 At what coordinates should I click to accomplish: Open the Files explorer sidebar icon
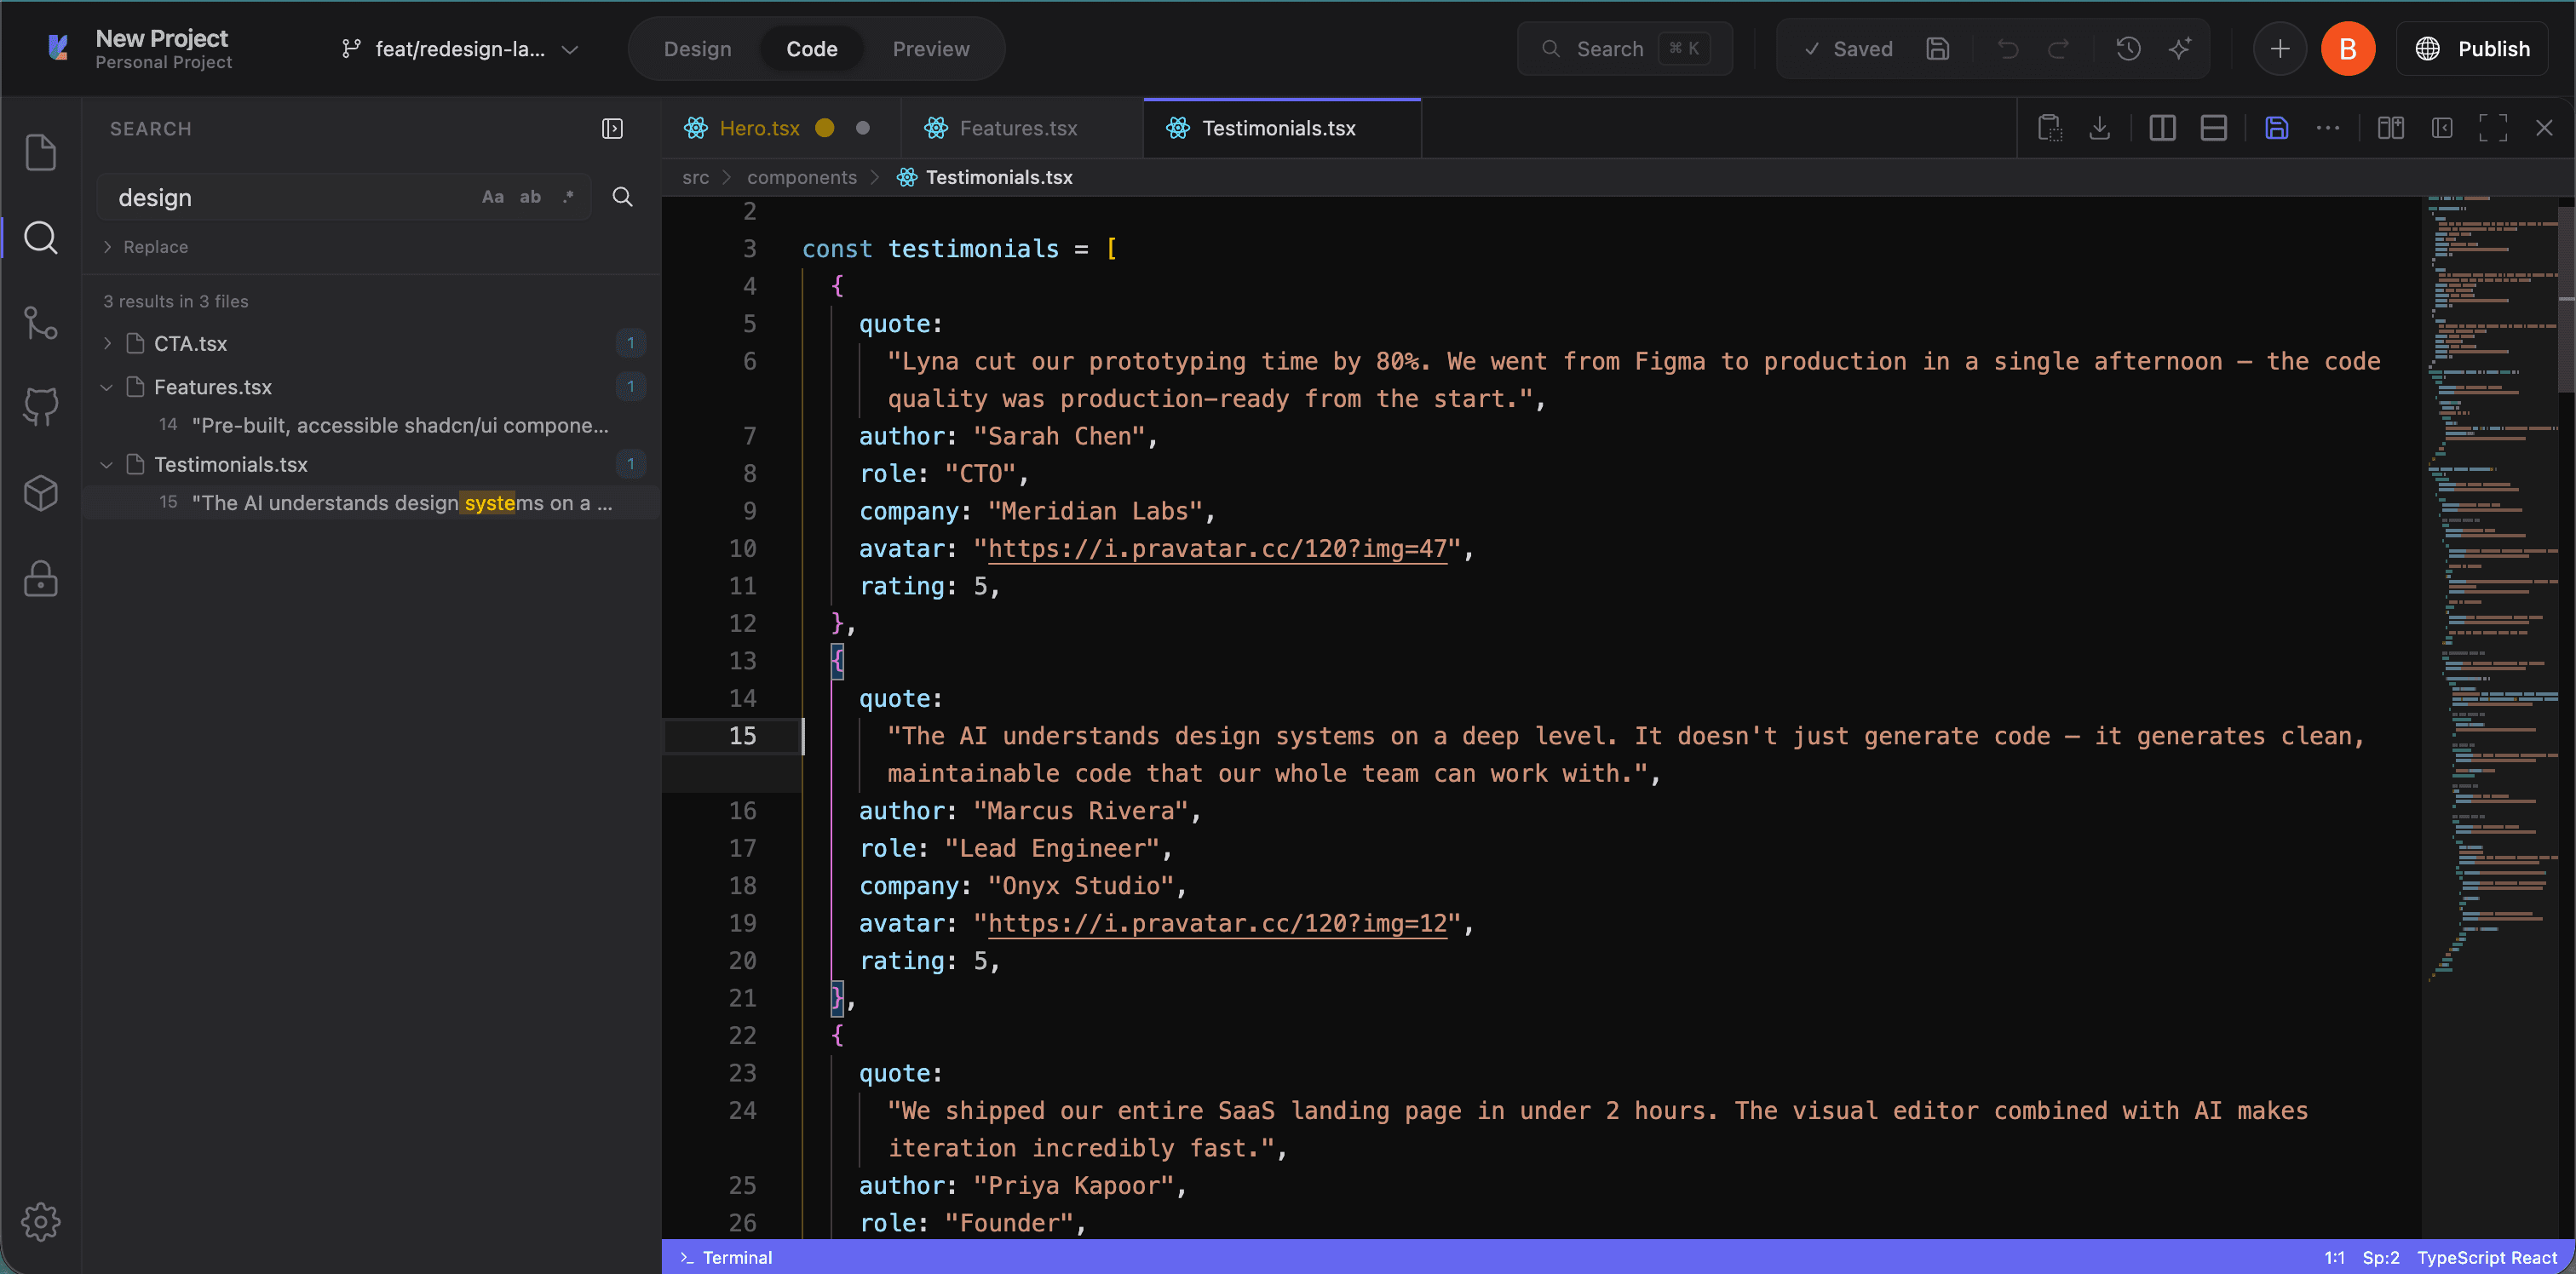[x=40, y=152]
